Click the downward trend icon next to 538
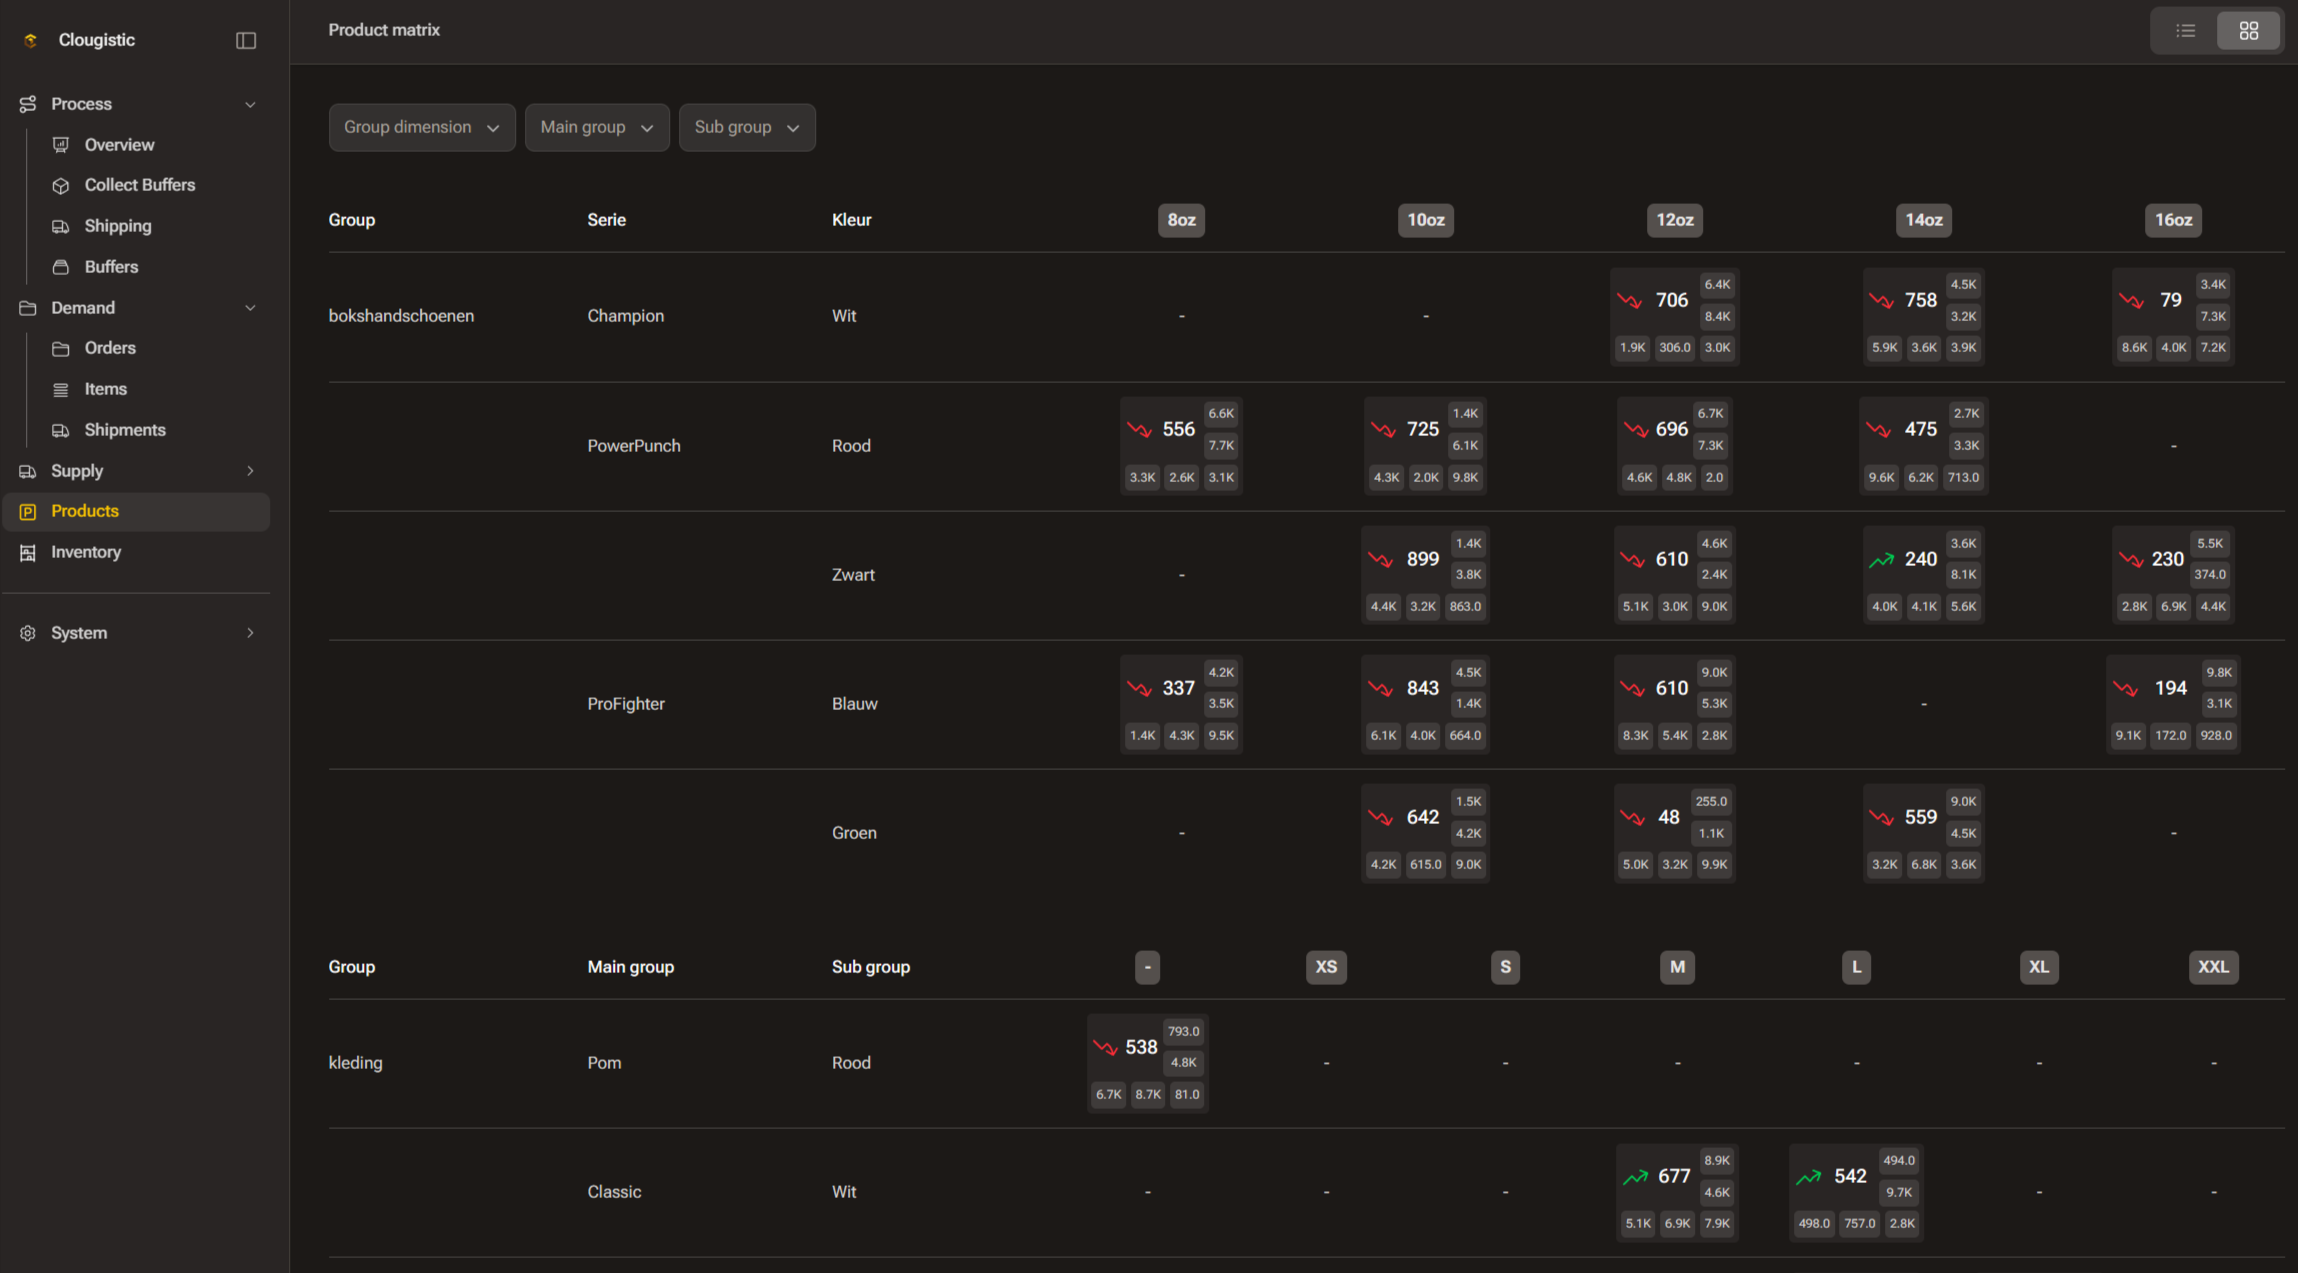 1105,1047
